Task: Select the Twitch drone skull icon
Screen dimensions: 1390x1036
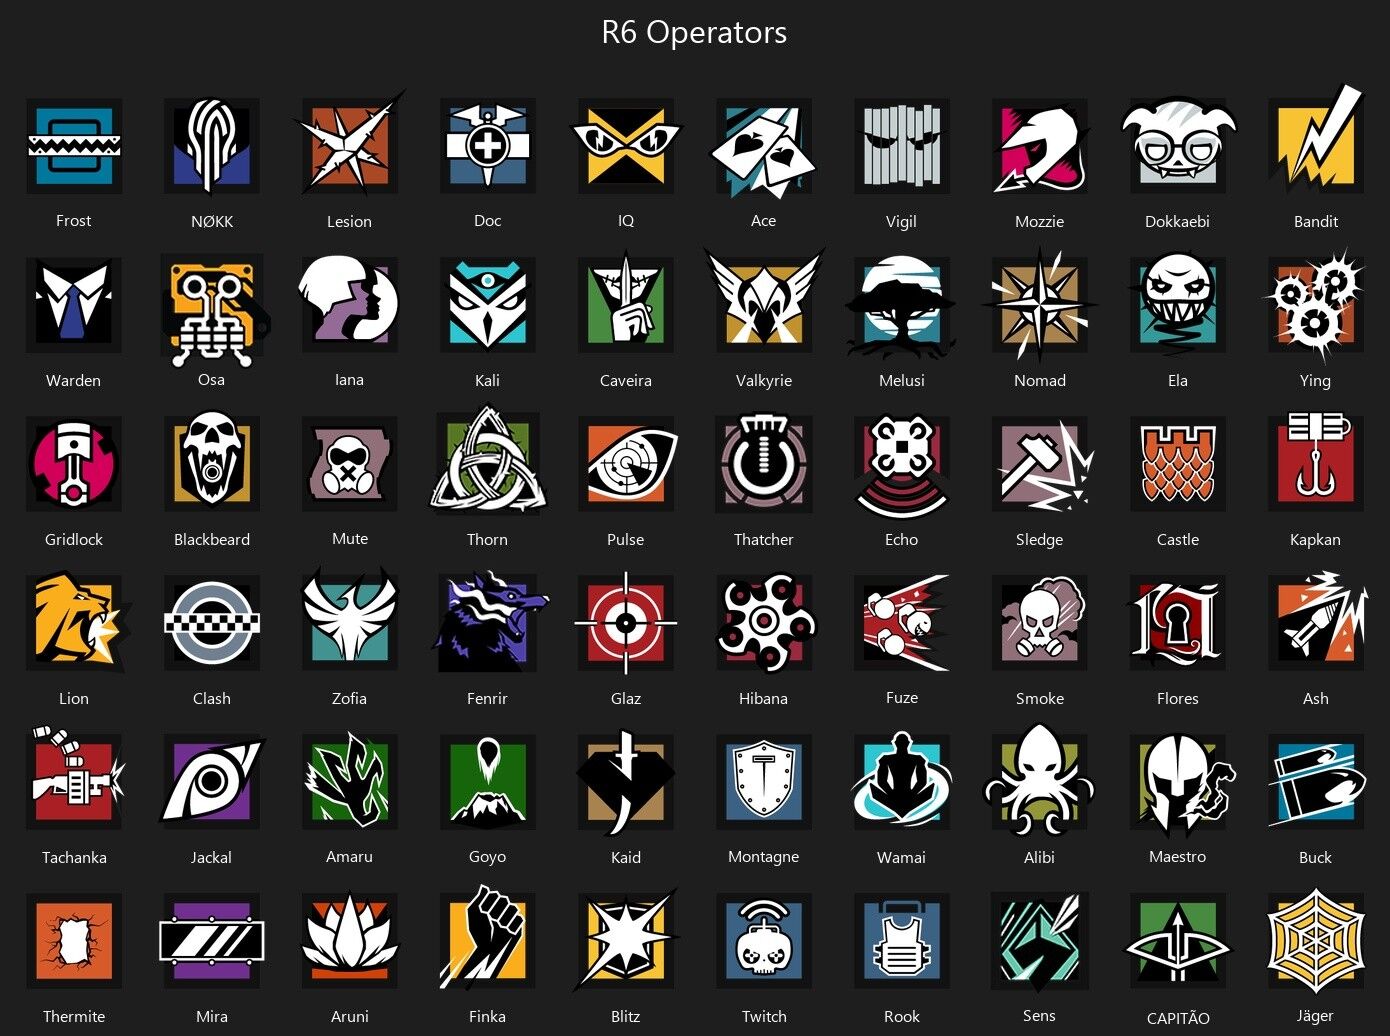Action: pos(764,940)
